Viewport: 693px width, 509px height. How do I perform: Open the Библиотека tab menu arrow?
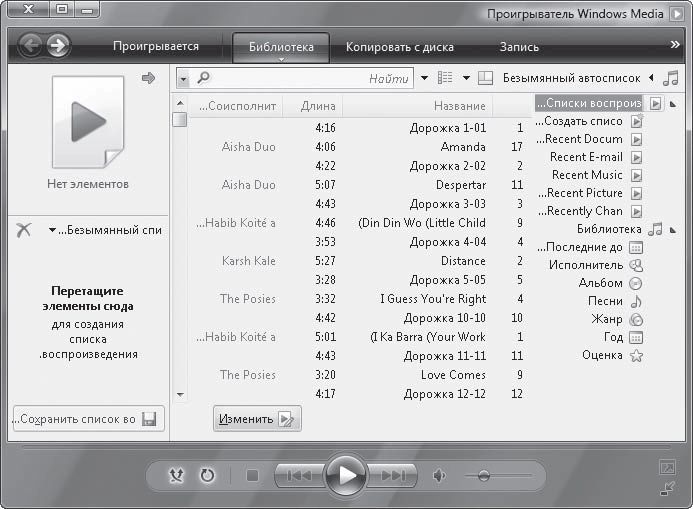pos(281,59)
